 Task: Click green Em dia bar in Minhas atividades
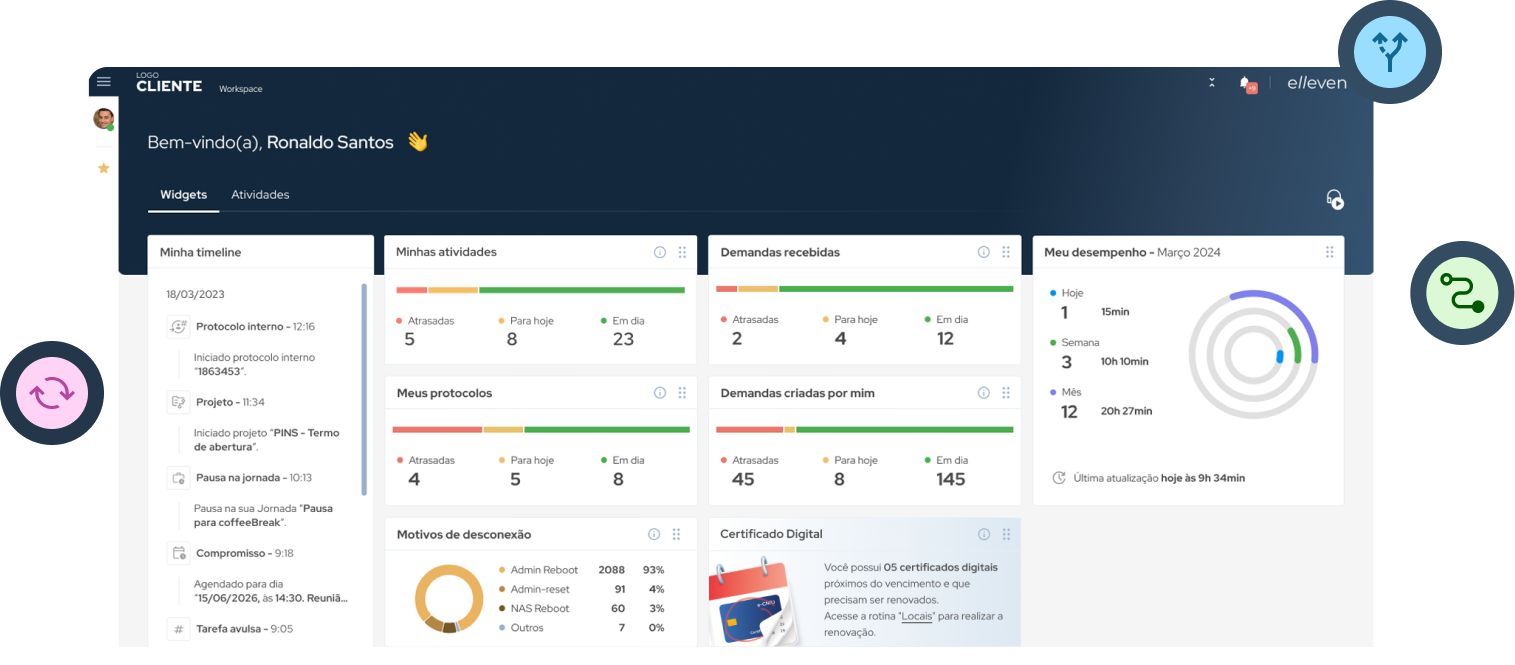[581, 290]
